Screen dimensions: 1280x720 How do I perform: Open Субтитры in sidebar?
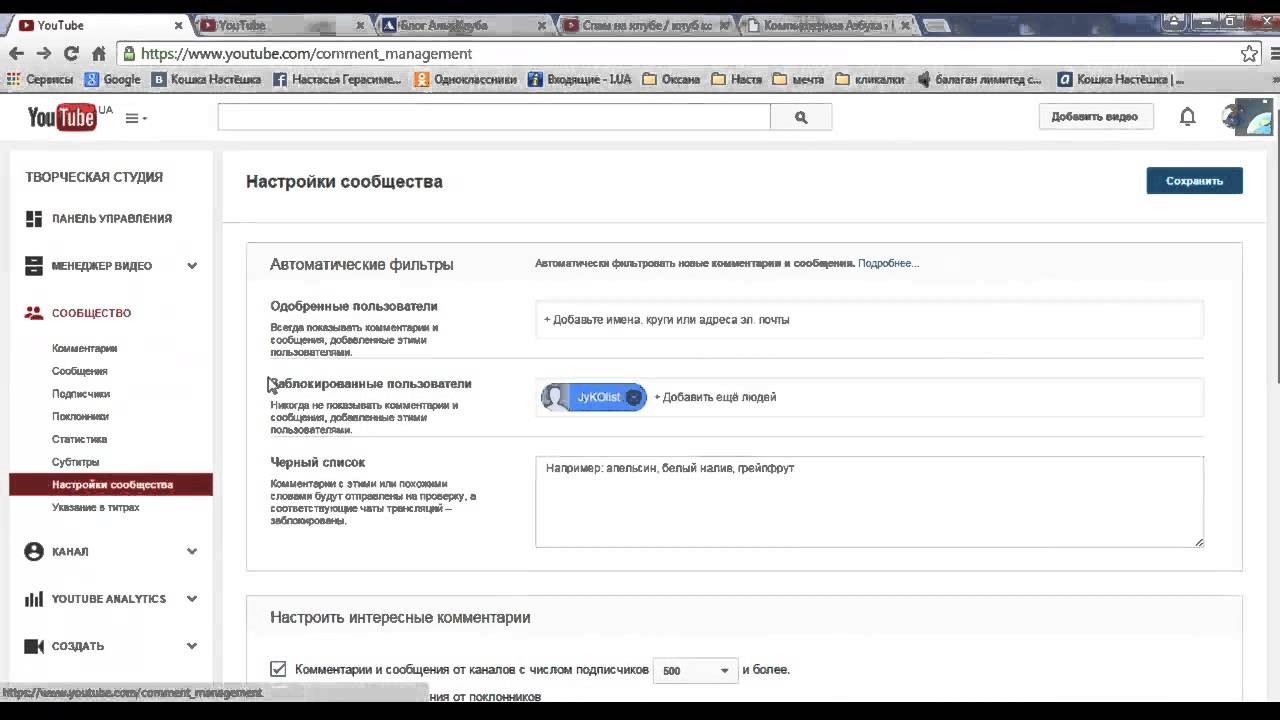[76, 462]
